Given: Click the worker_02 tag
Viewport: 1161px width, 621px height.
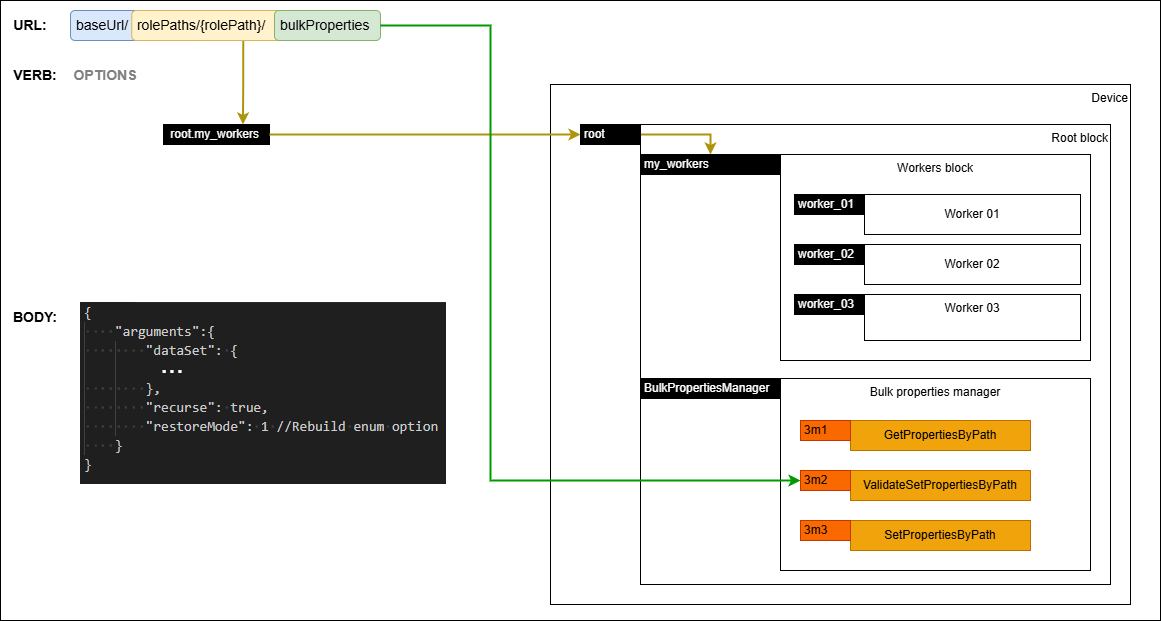Looking at the screenshot, I should coord(829,255).
